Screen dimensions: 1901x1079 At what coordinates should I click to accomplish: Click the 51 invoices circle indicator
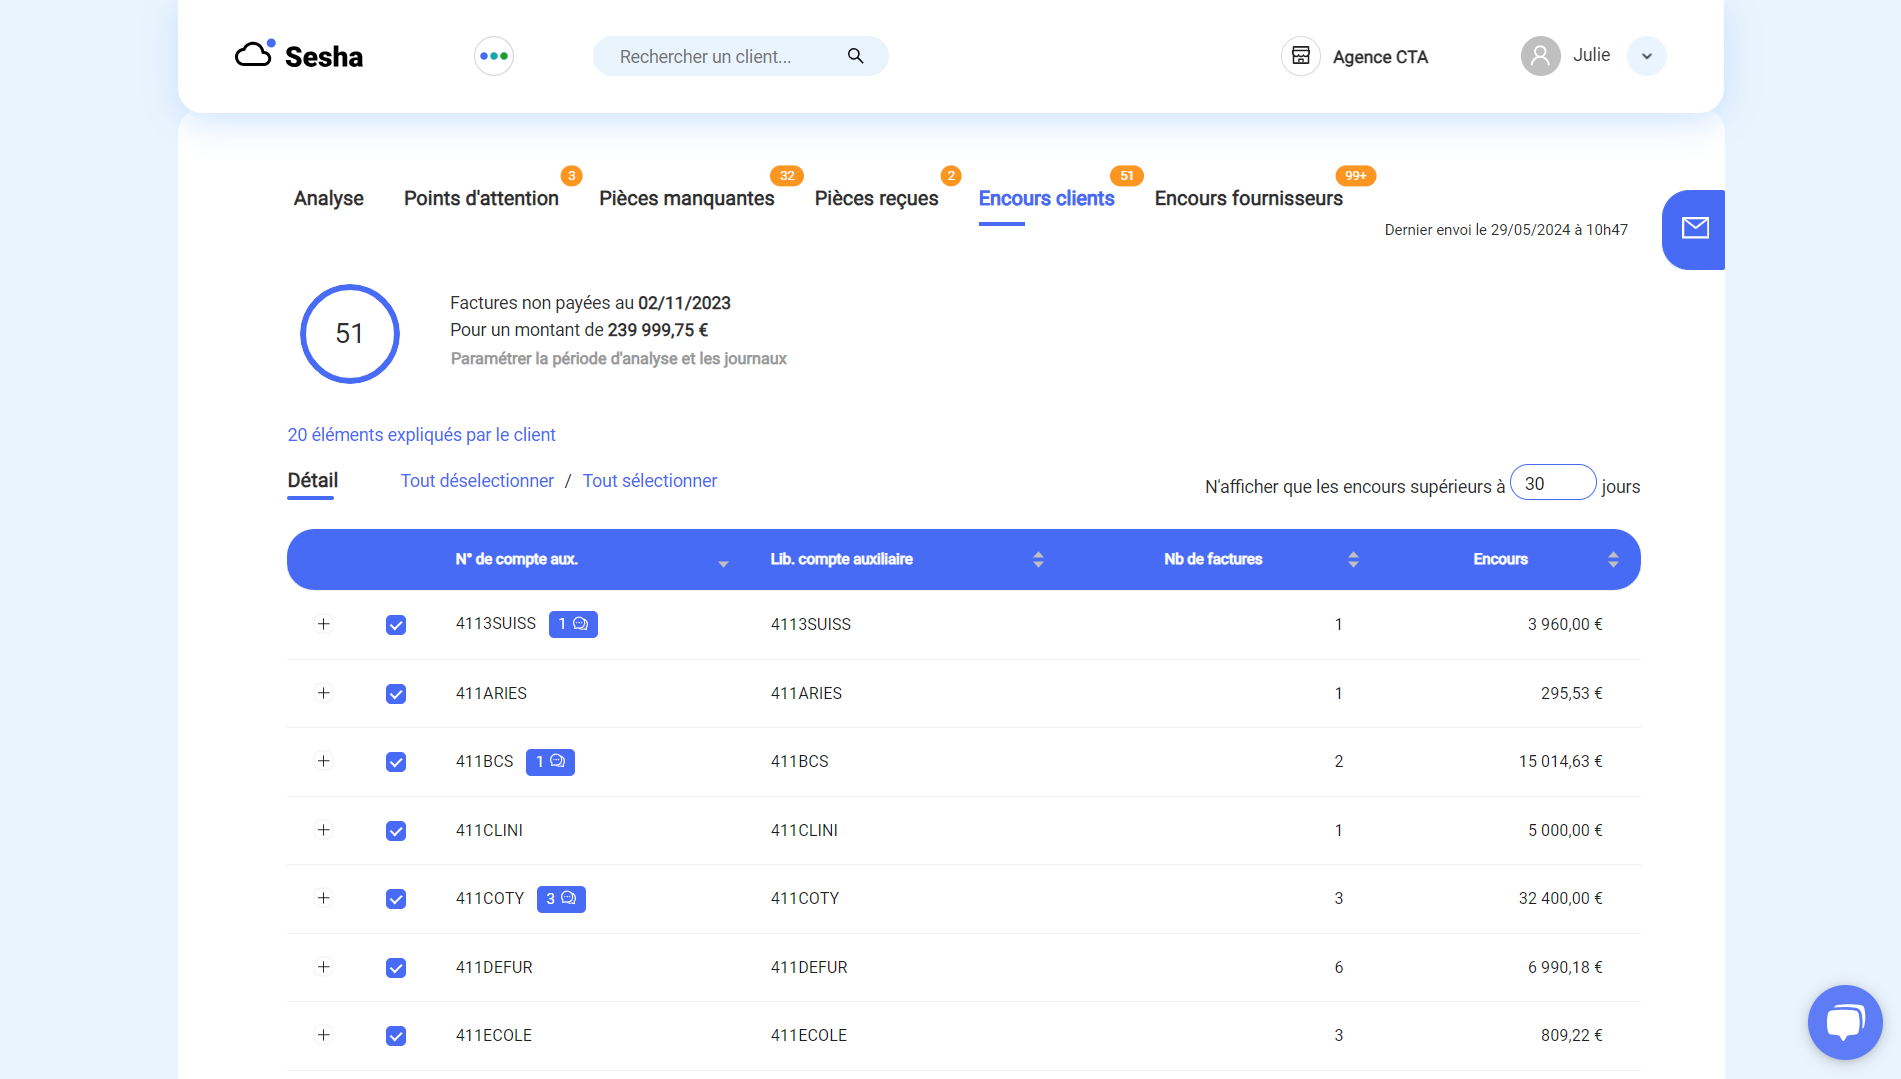tap(349, 333)
